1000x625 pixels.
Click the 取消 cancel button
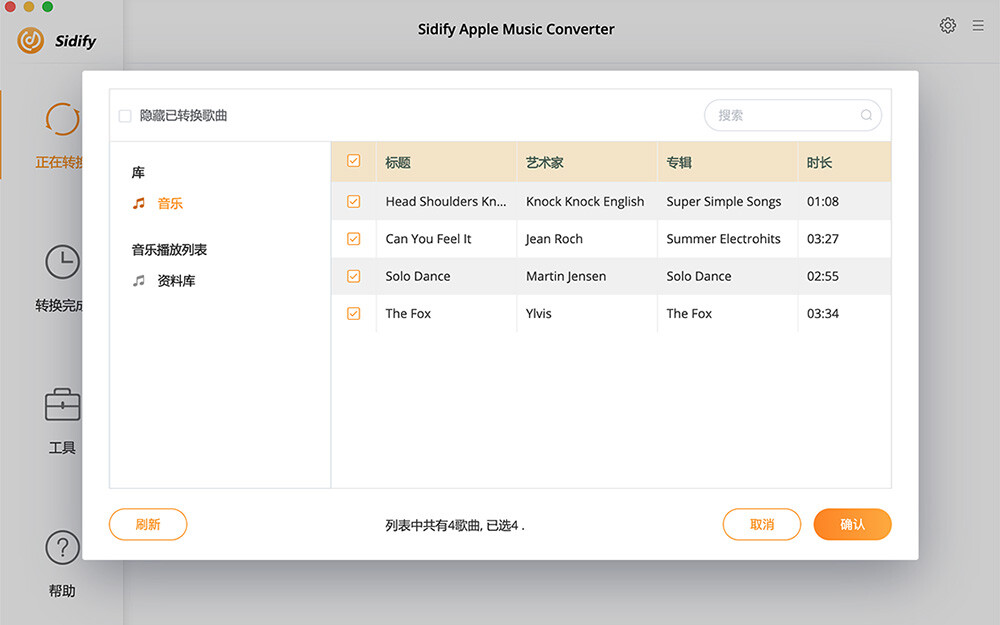(x=761, y=524)
